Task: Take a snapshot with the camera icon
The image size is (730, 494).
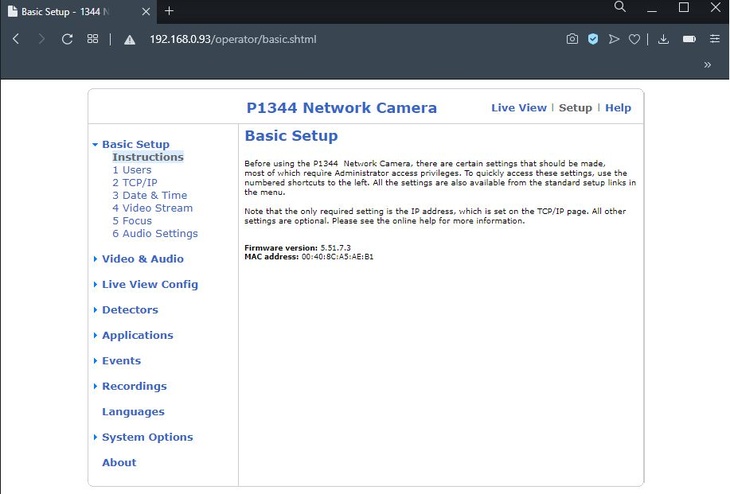Action: point(572,39)
